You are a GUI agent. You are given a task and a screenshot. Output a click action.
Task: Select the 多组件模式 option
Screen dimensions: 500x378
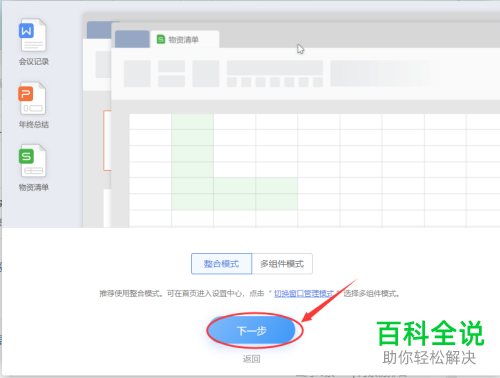(x=282, y=264)
